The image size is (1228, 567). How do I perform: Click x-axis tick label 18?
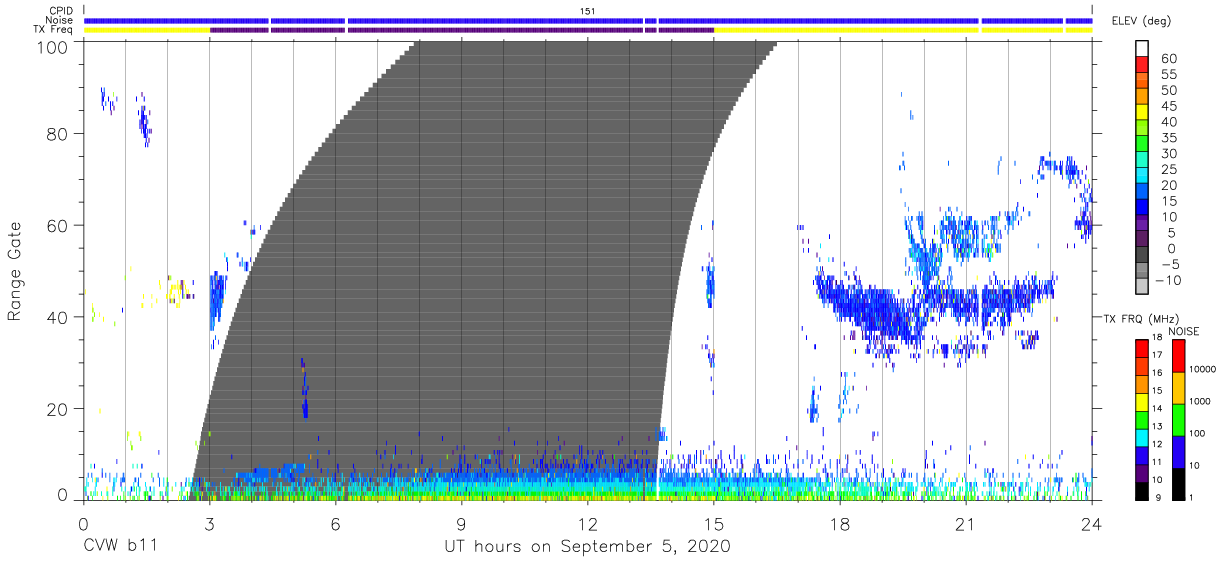840,524
